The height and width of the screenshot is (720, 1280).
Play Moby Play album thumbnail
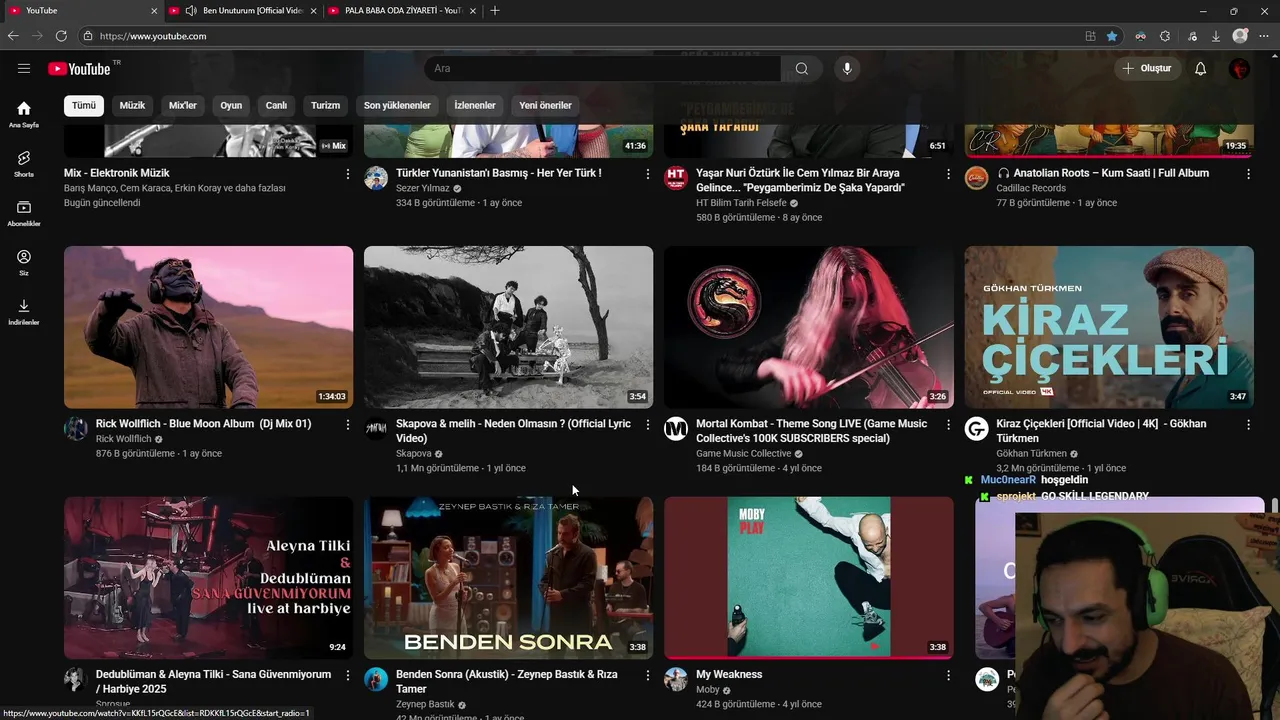[808, 578]
